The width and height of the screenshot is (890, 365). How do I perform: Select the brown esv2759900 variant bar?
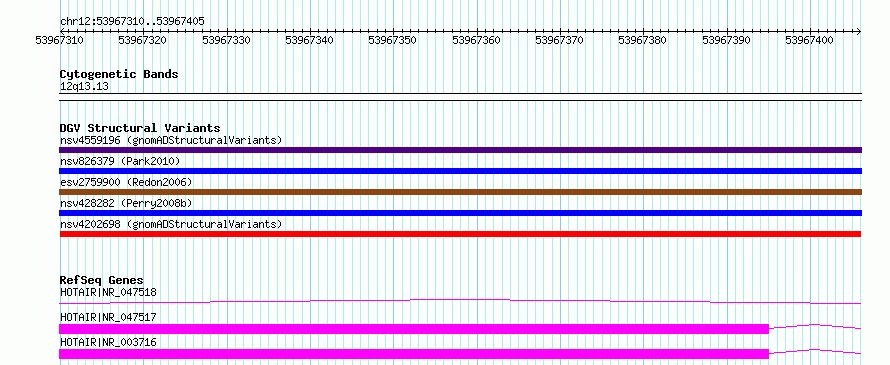(460, 192)
